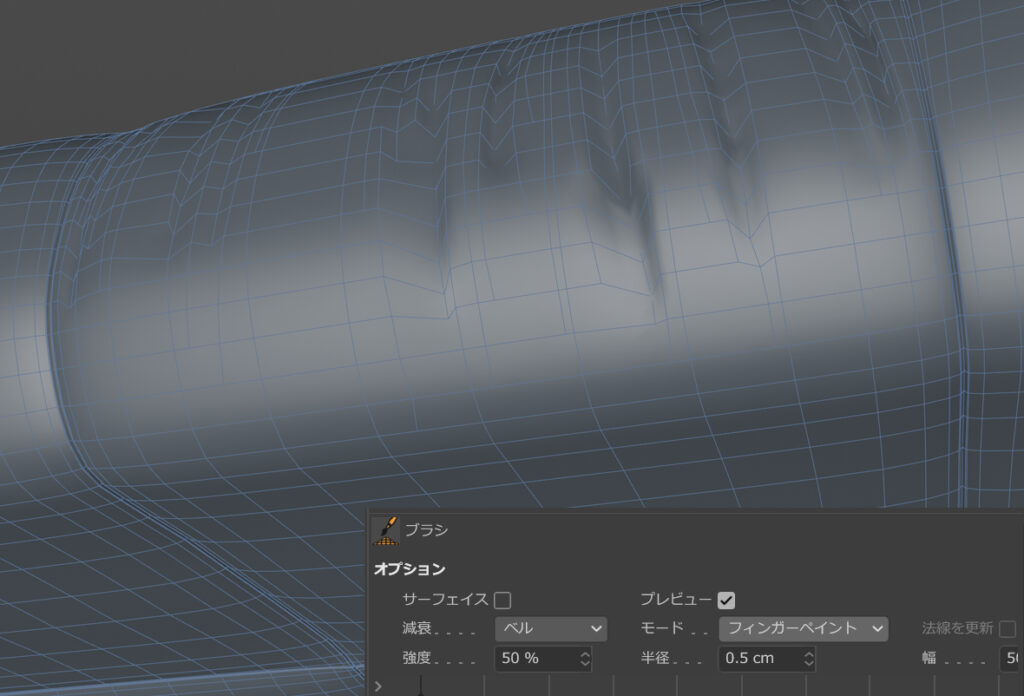Toggle the 法線を更新 checkbox
Image resolution: width=1024 pixels, height=696 pixels.
(x=1007, y=629)
